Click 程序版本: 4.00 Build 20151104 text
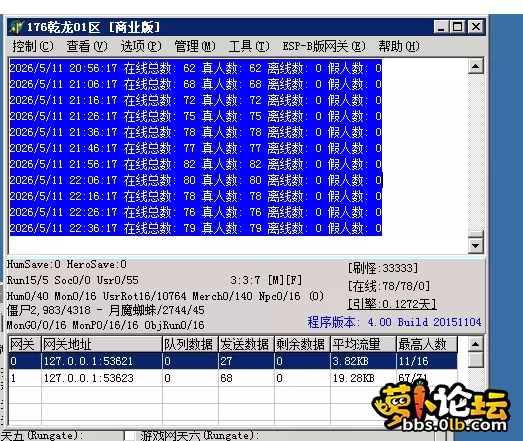 click(394, 322)
